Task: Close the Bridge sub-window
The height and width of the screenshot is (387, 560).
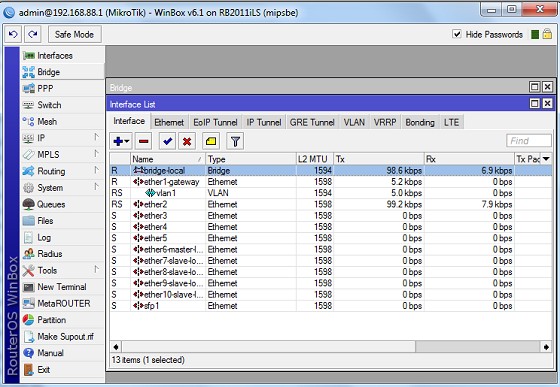Action: 548,87
